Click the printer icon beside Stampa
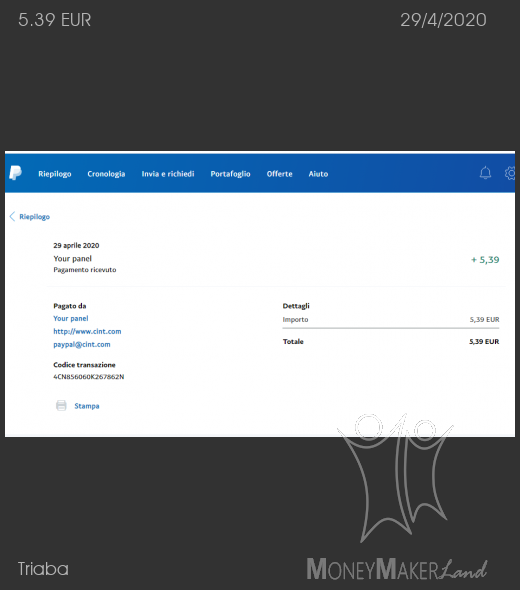This screenshot has height=590, width=520. point(61,406)
